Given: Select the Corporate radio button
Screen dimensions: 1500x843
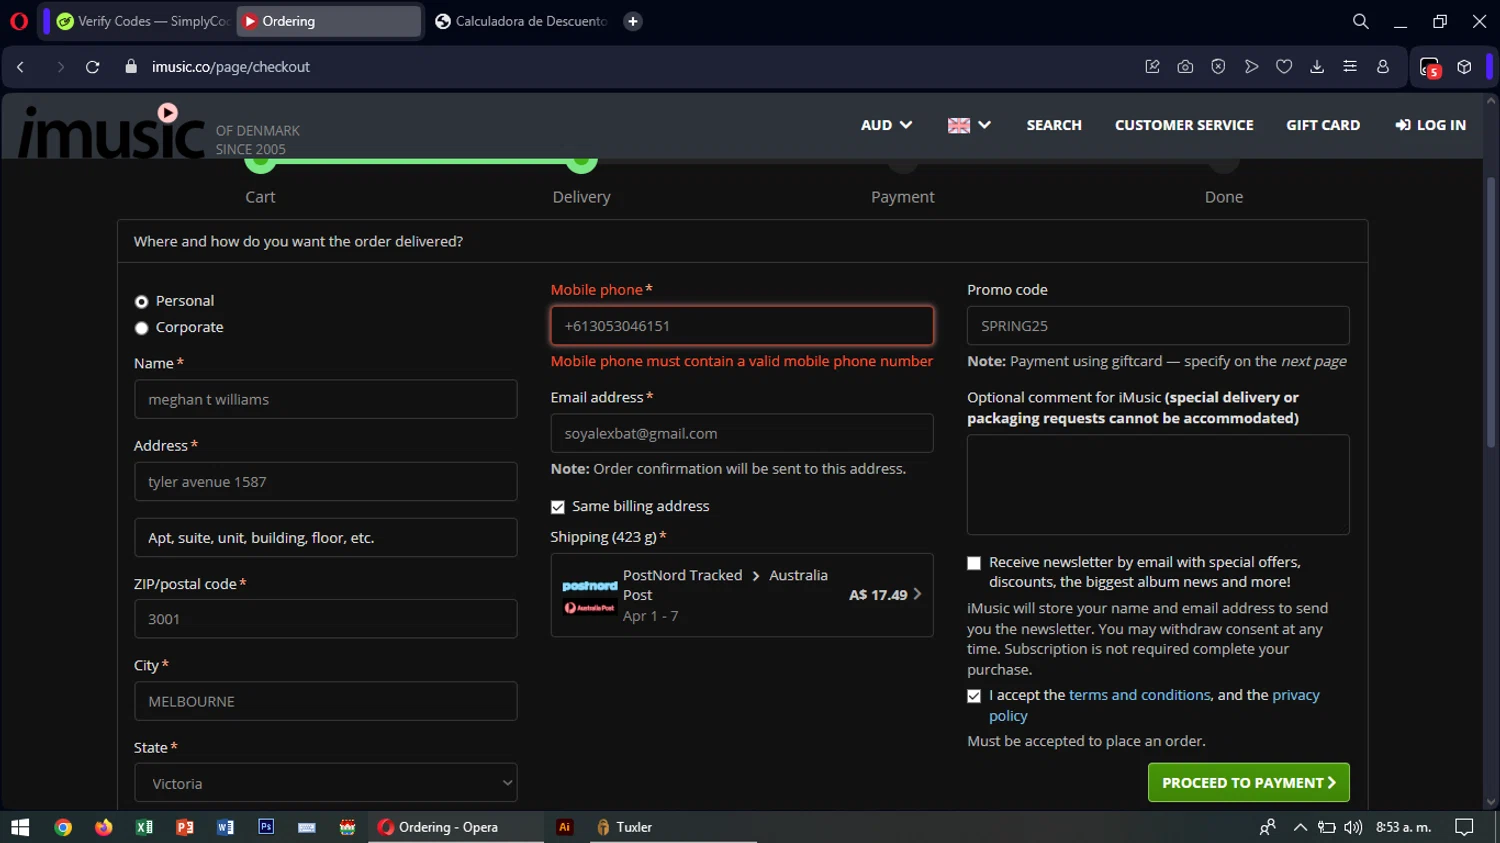Looking at the screenshot, I should (141, 328).
